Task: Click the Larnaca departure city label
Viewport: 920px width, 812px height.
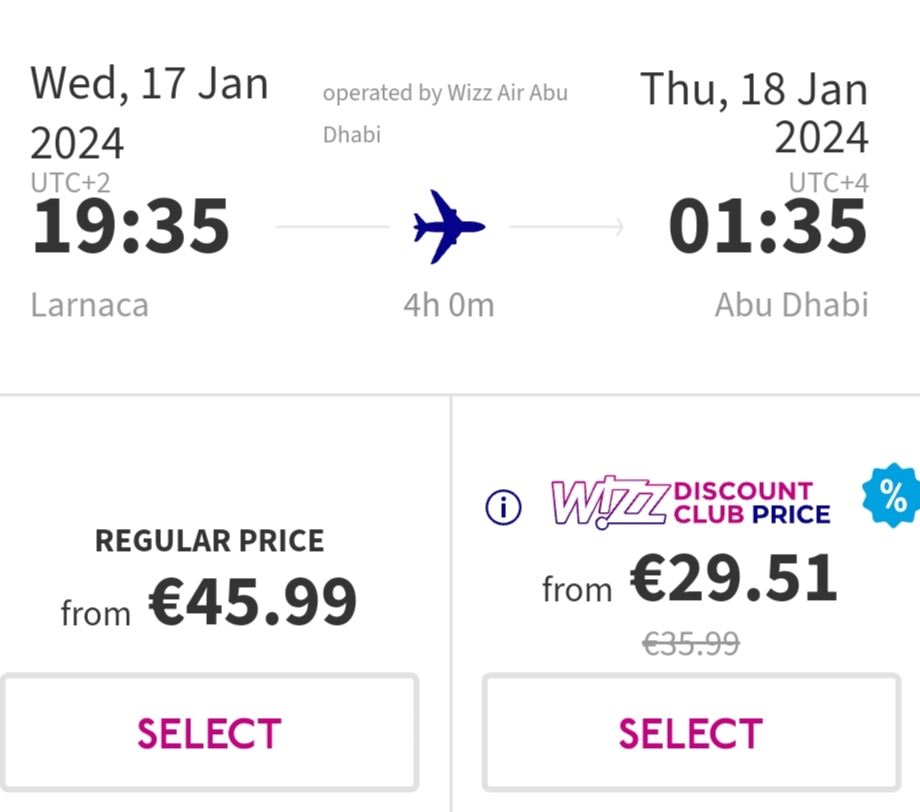Action: [x=90, y=305]
